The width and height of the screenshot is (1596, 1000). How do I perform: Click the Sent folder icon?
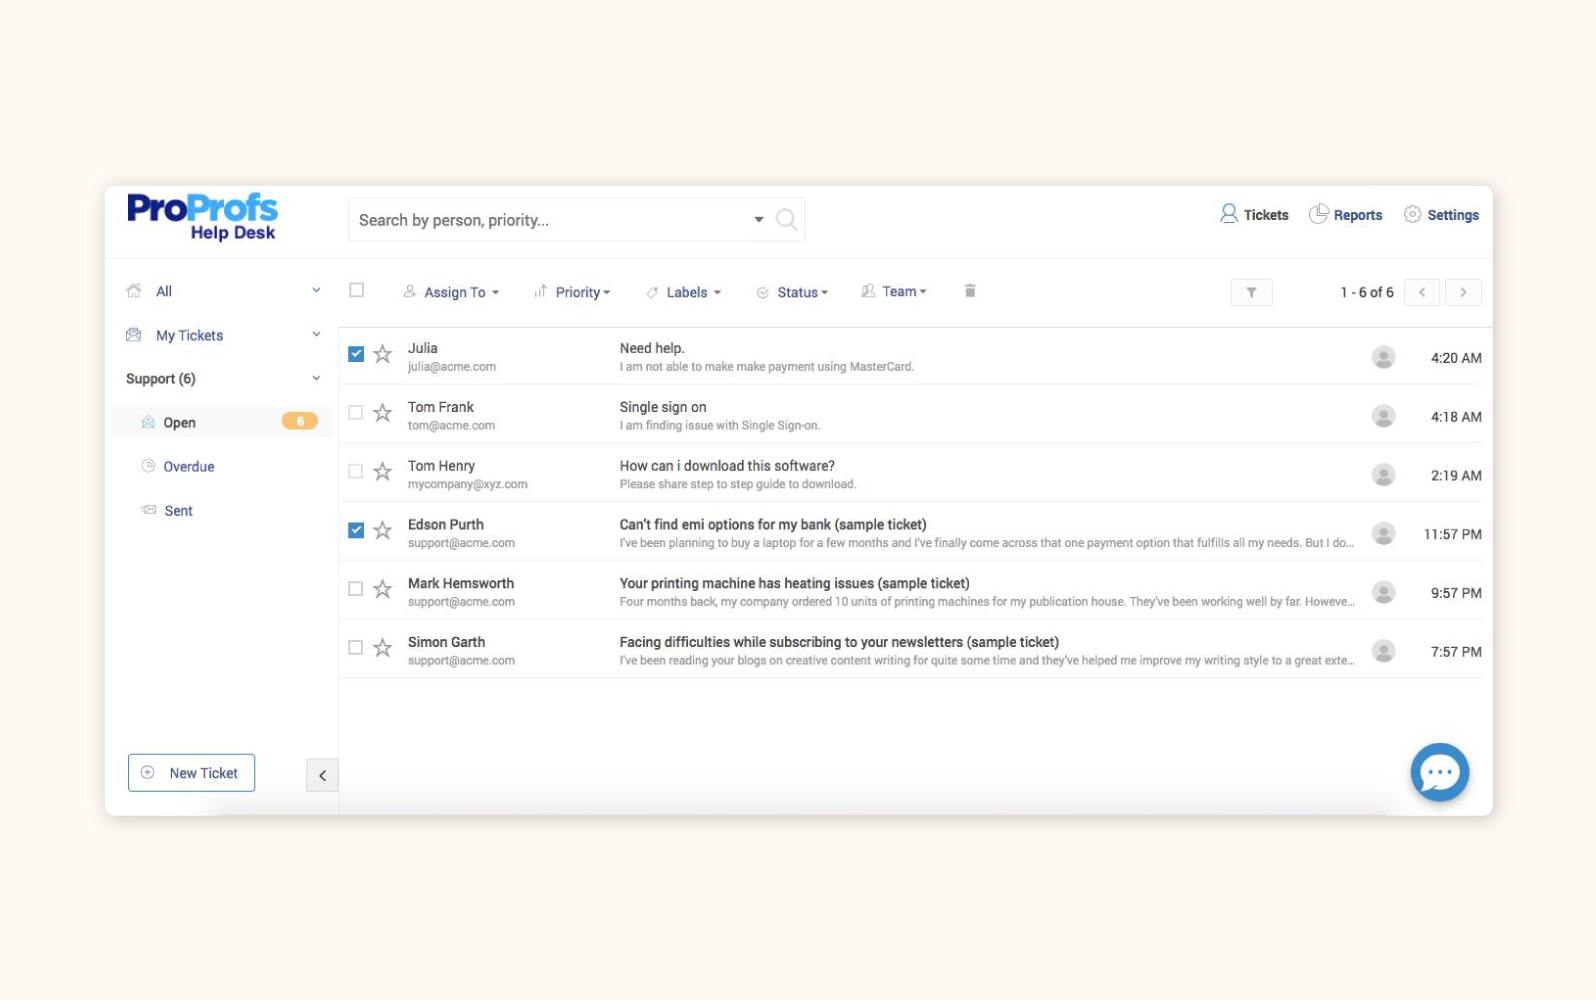pos(148,510)
